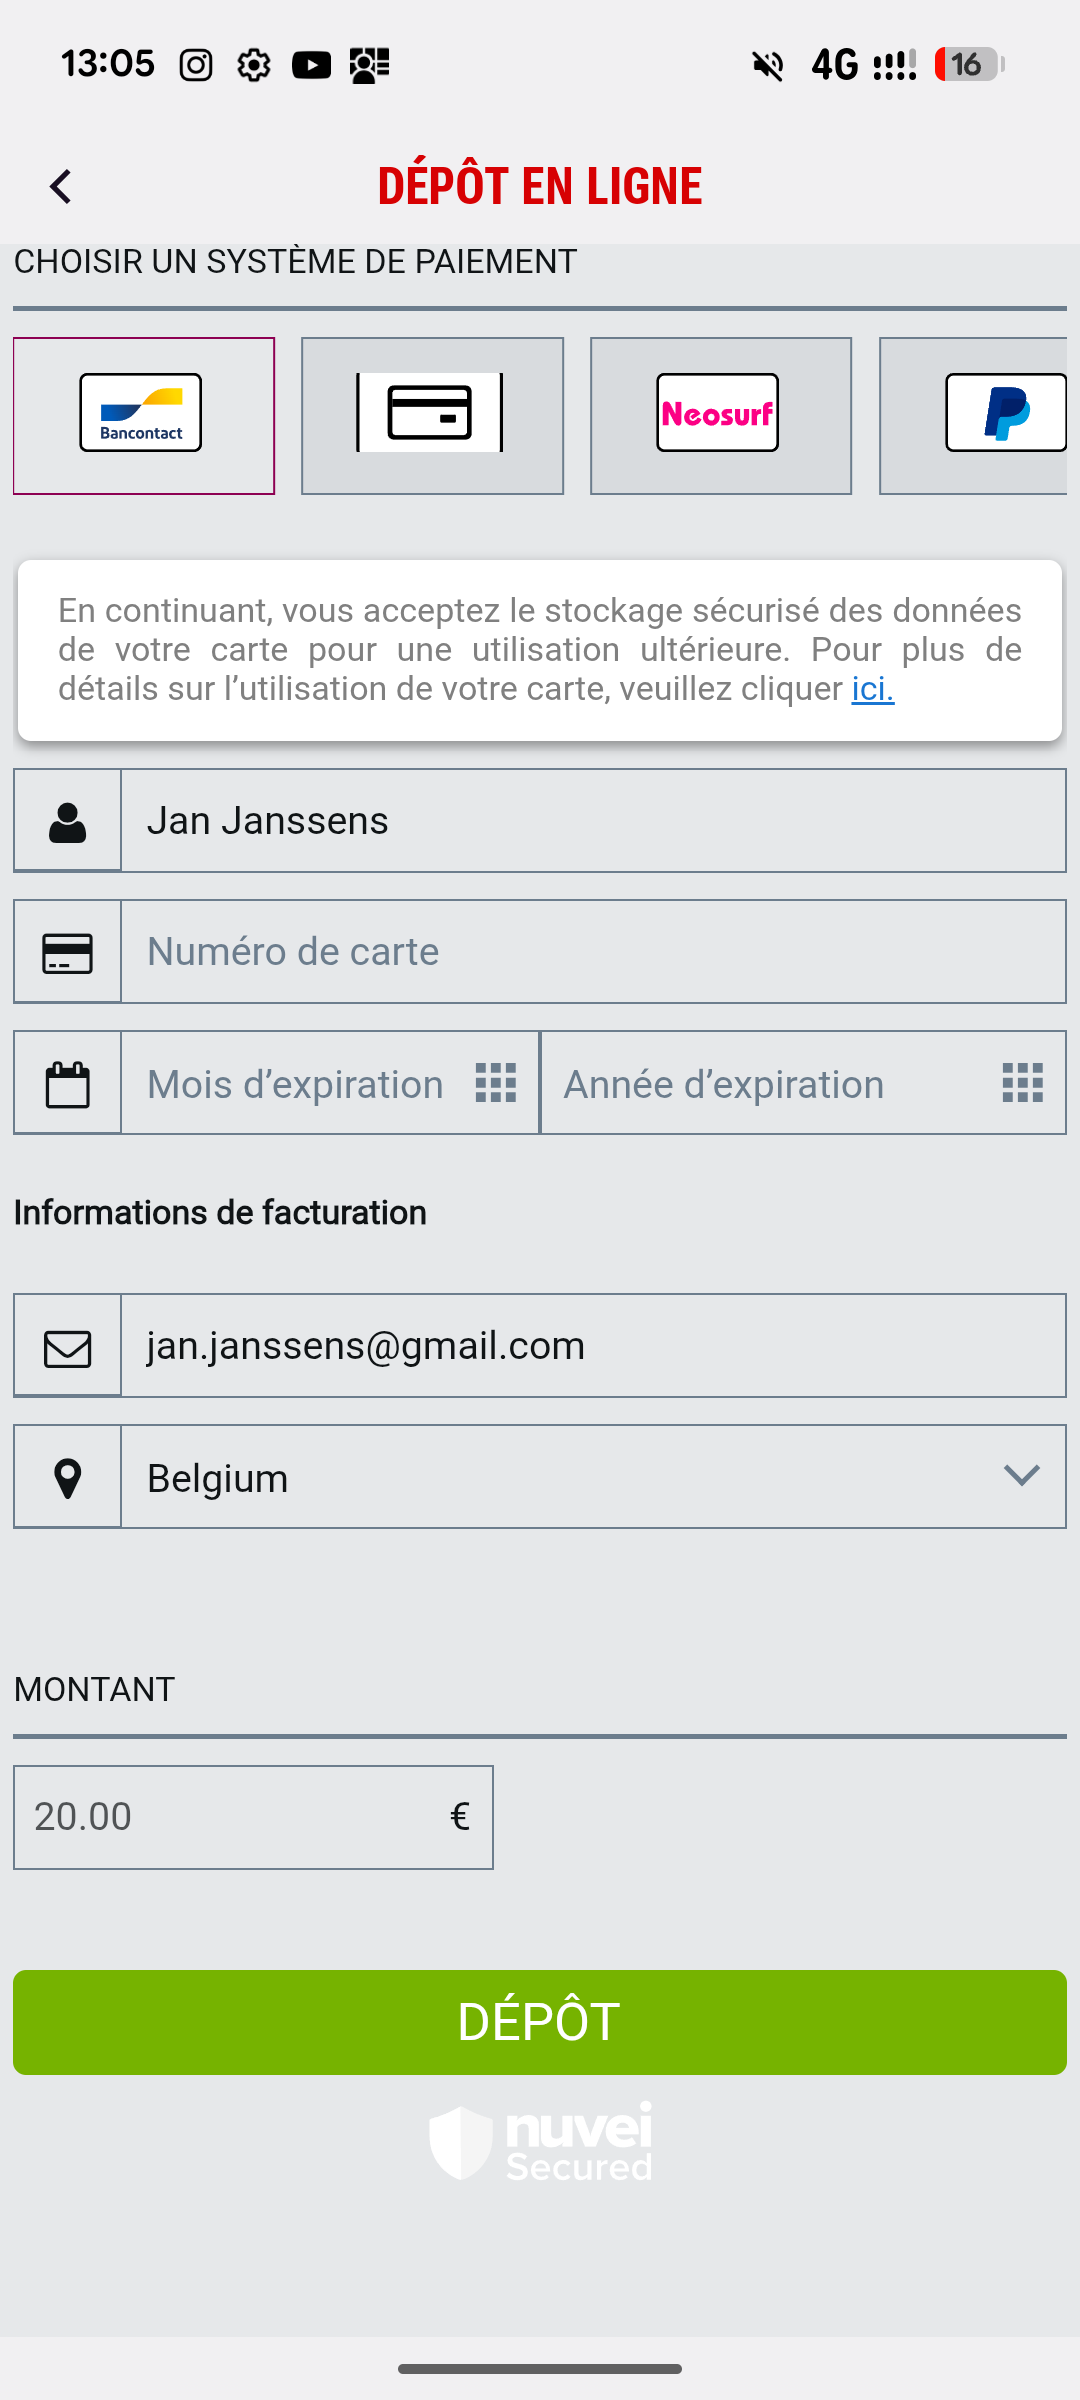Open Mois d'expiration picker
1080x2400 pixels.
[x=330, y=1084]
